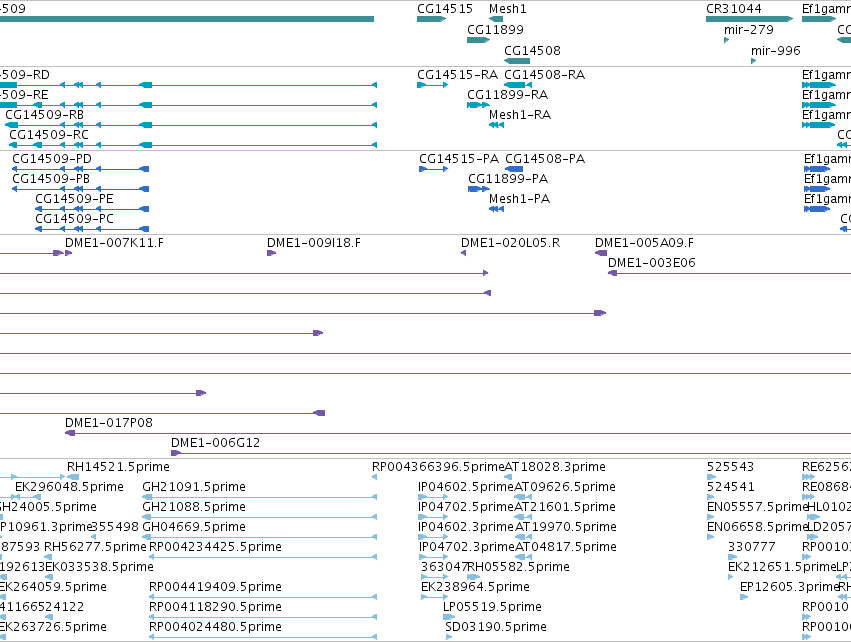Select EST label EK263726.5prime
Image resolution: width=851 pixels, height=642 pixels.
coord(53,627)
